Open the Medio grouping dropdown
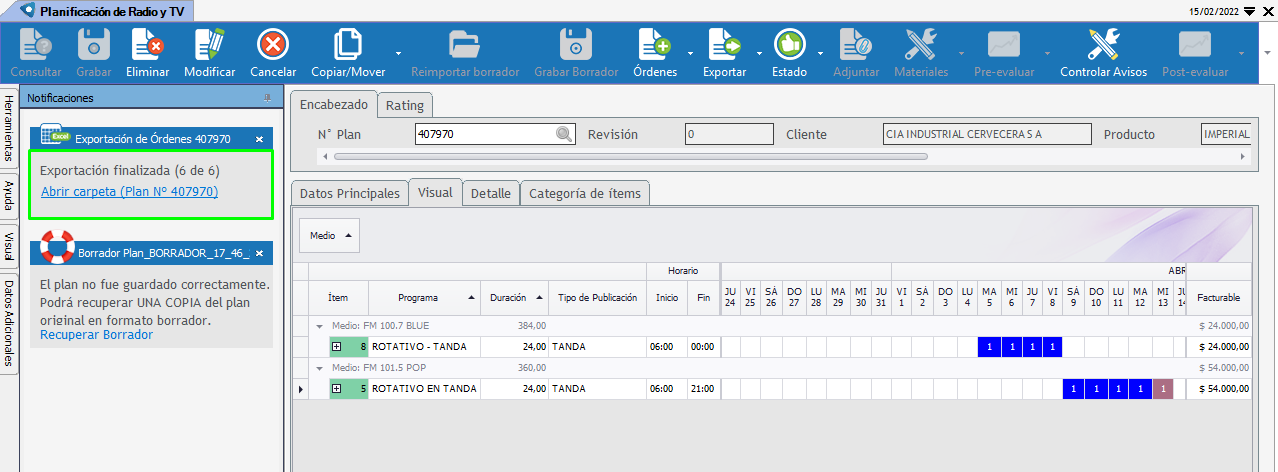Viewport: 1278px width, 472px height. pos(329,236)
